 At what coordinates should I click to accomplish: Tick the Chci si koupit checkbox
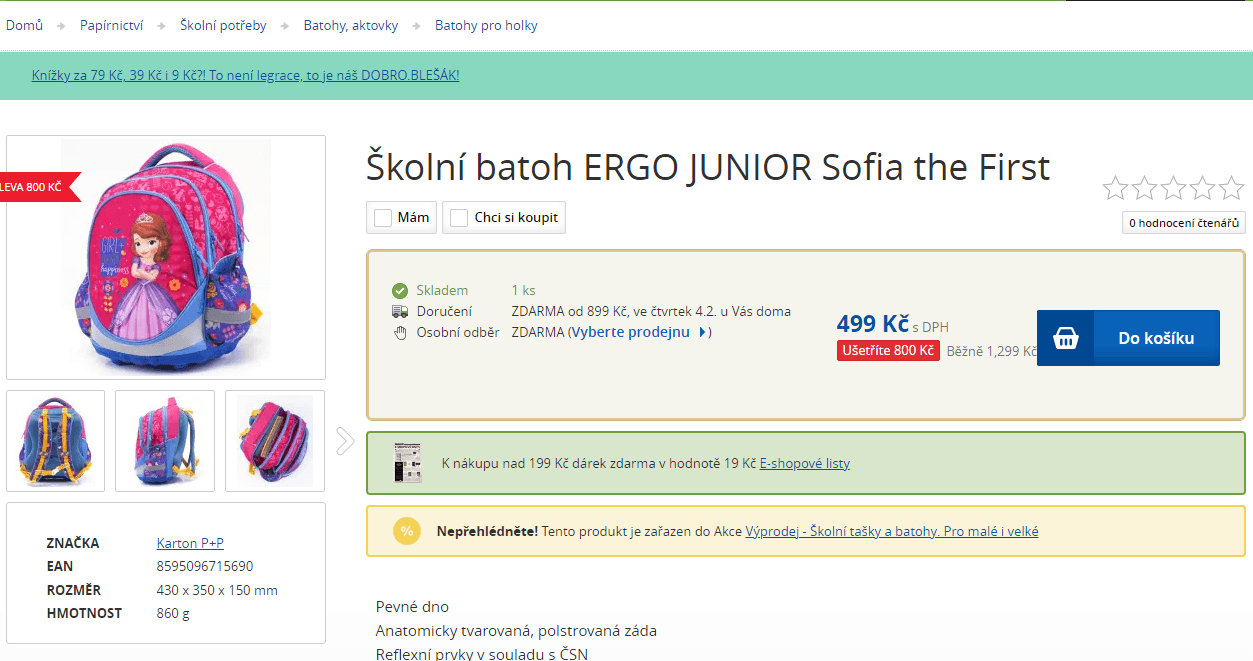click(459, 218)
